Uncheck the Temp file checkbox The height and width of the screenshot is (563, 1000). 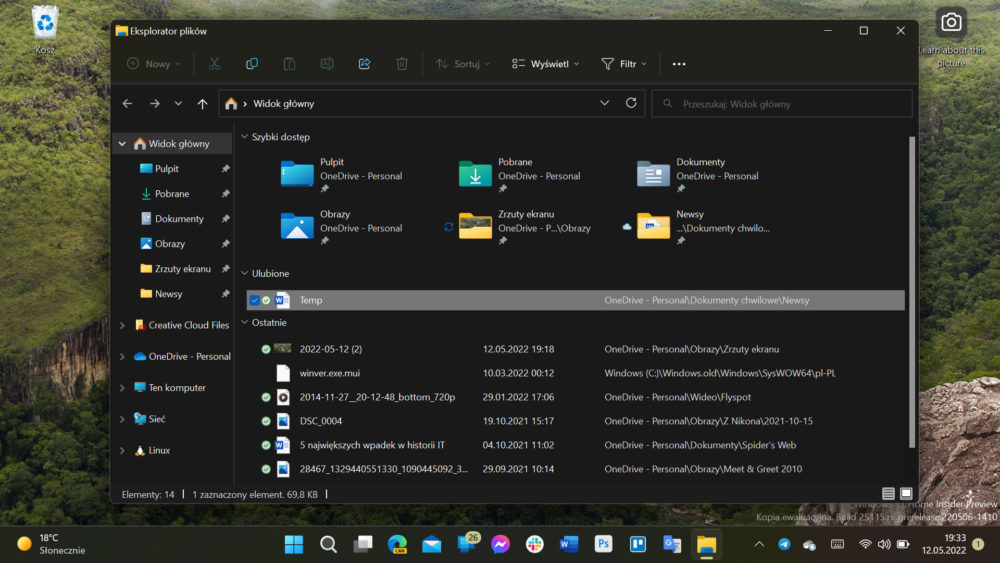(254, 300)
